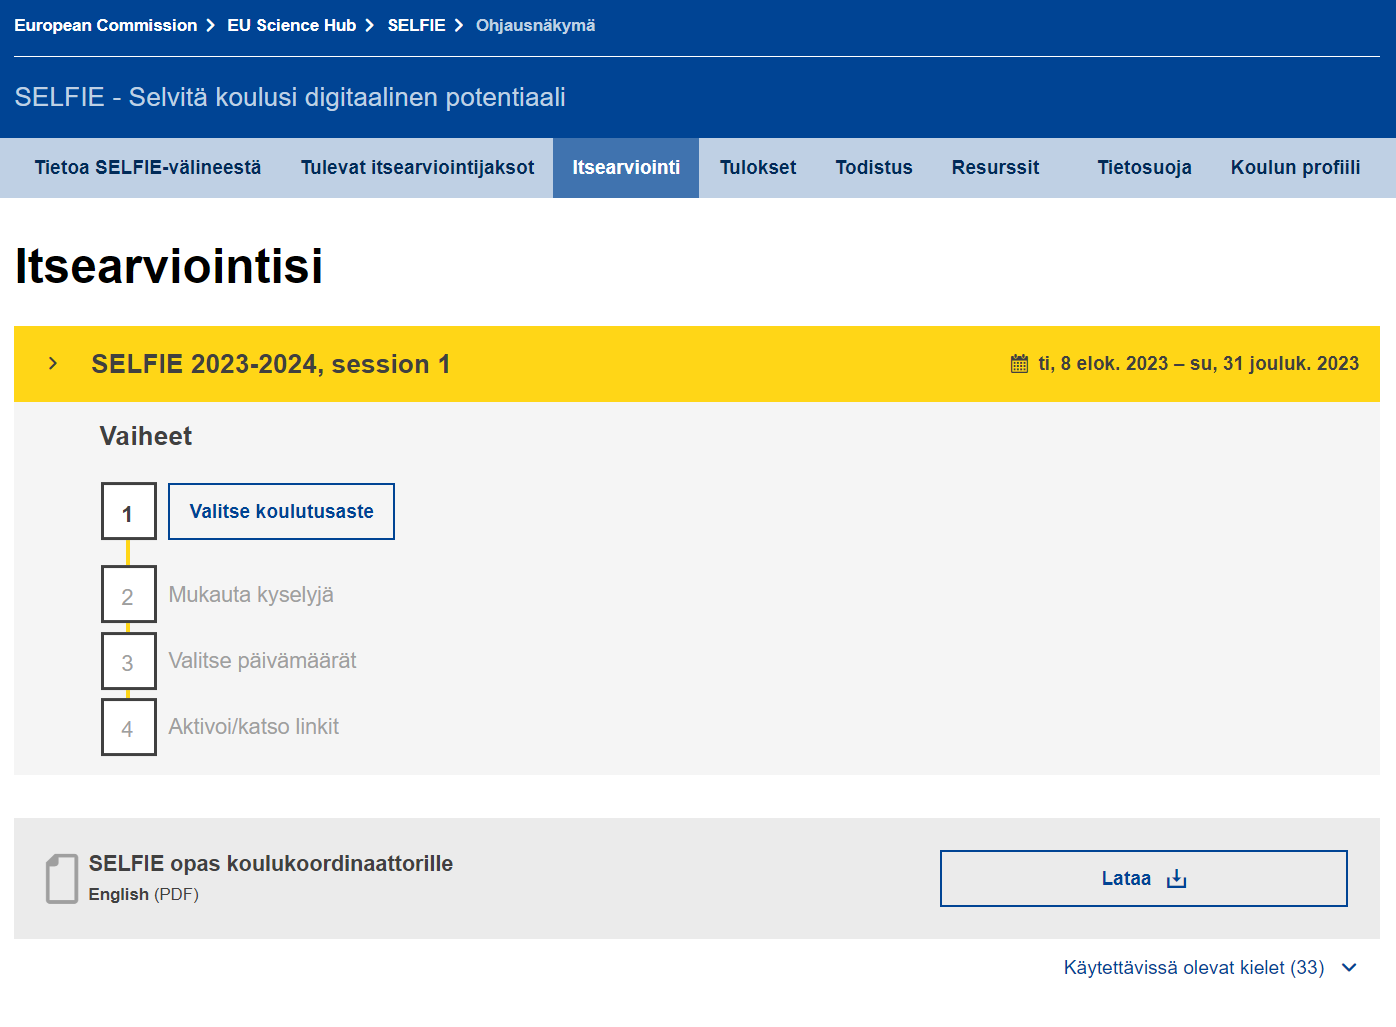This screenshot has height=1027, width=1396.
Task: Select step number 2 box
Action: point(128,595)
